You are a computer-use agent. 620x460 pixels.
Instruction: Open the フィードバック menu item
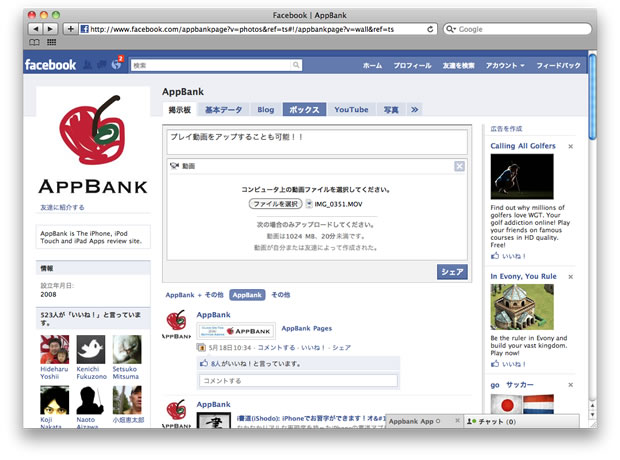click(558, 65)
